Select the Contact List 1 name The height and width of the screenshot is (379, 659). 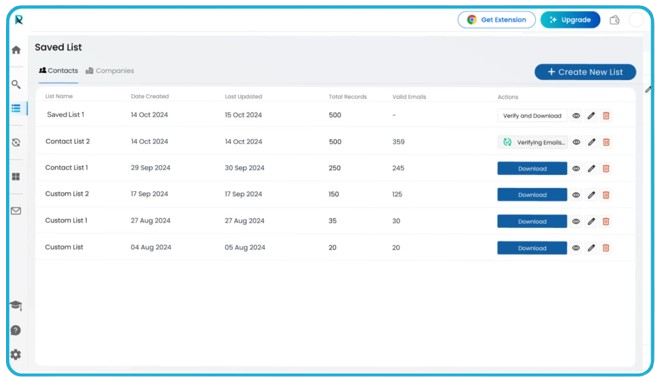pyautogui.click(x=66, y=167)
